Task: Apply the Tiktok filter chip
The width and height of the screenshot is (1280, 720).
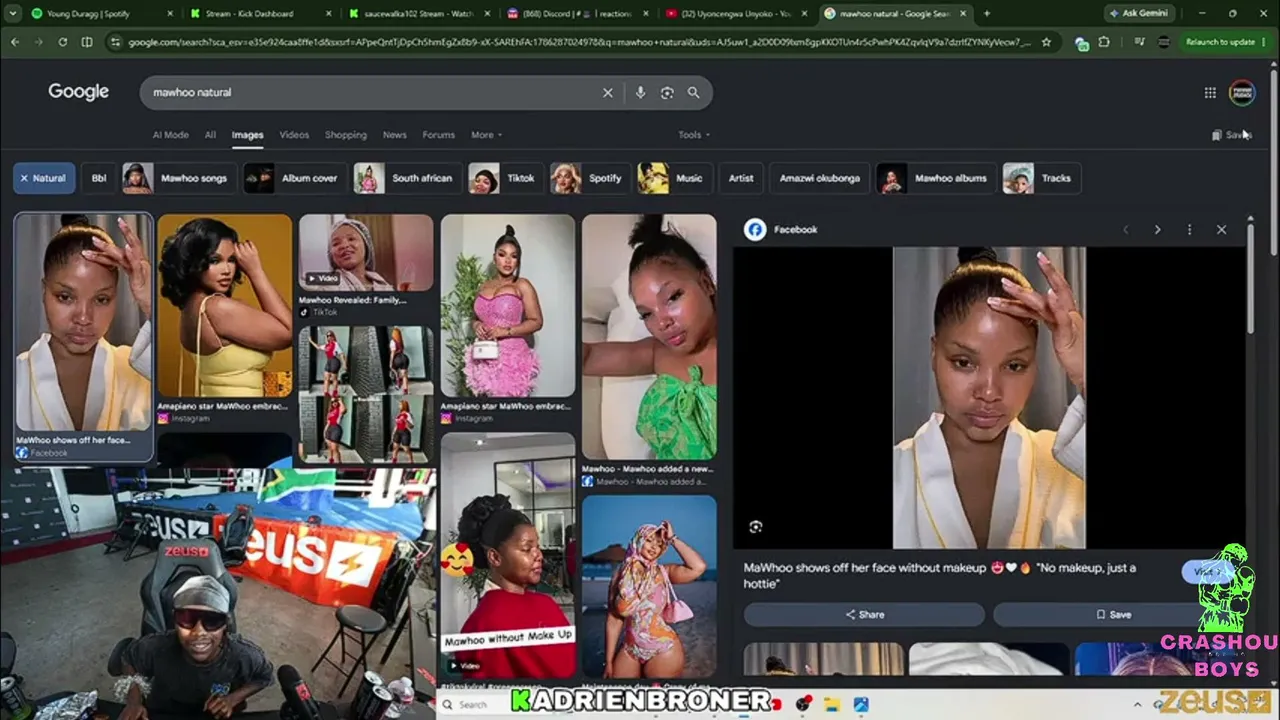Action: (506, 178)
